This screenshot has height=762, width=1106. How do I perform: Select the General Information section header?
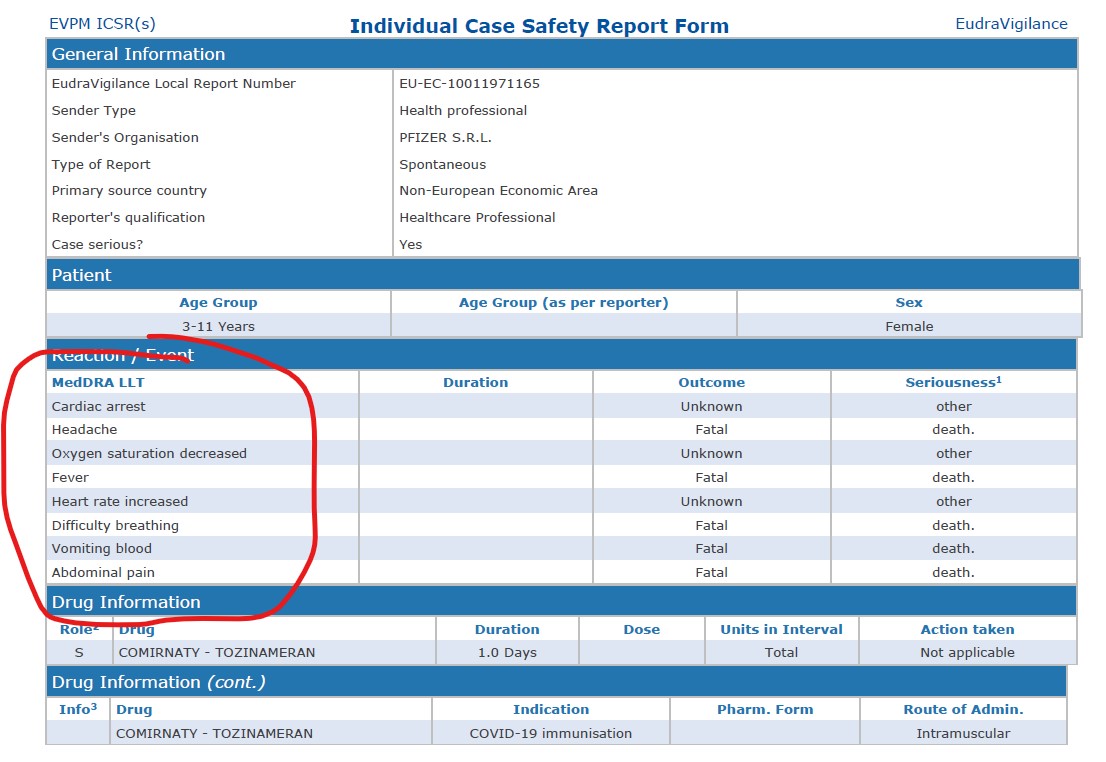[x=139, y=54]
